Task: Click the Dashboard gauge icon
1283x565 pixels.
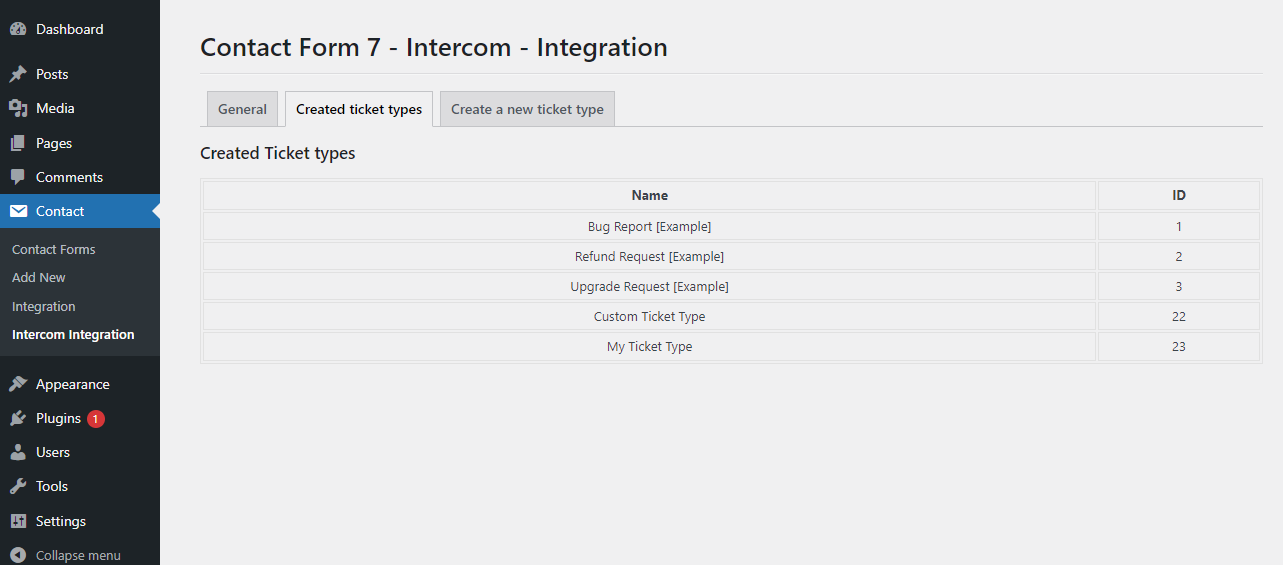Action: coord(18,29)
